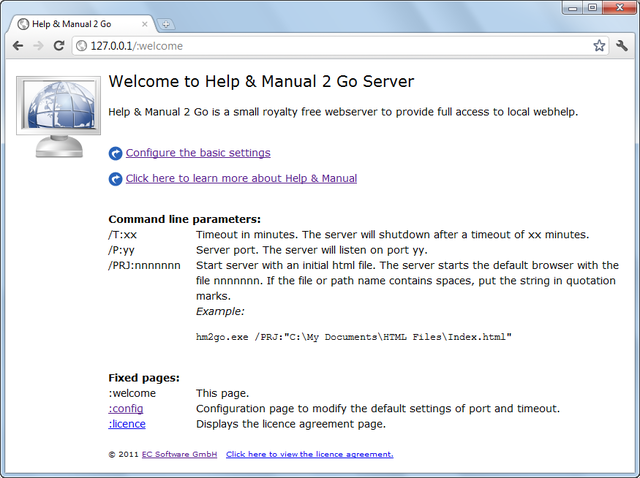This screenshot has width=640, height=478.
Task: Open the :licence fixed page link
Action: click(x=127, y=424)
